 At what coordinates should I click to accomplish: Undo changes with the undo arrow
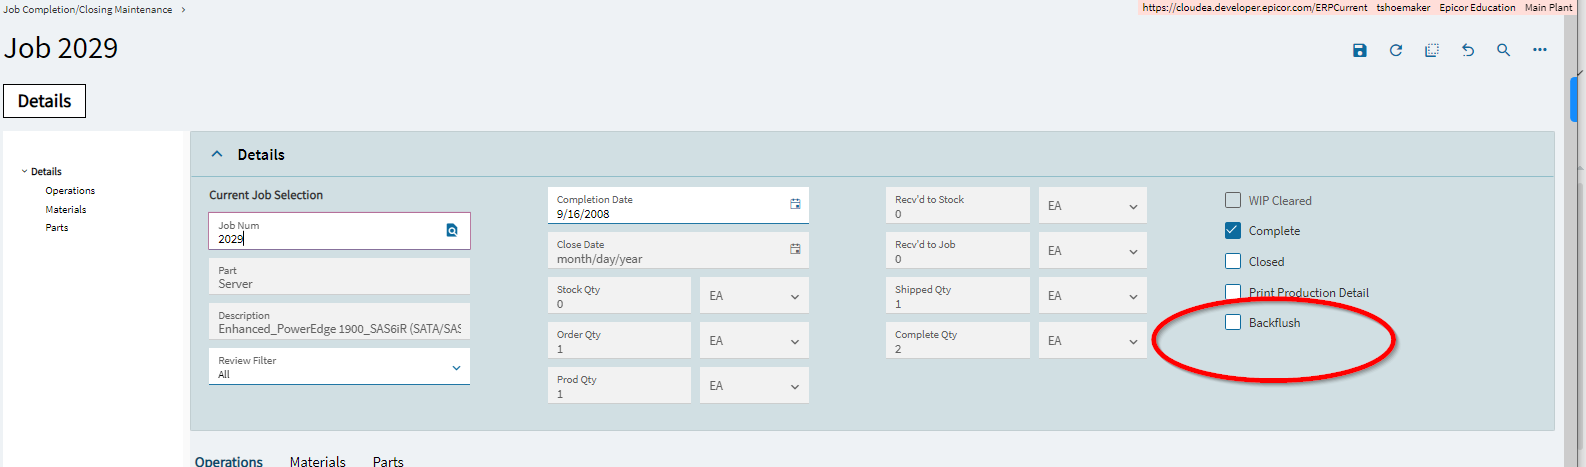(x=1468, y=50)
